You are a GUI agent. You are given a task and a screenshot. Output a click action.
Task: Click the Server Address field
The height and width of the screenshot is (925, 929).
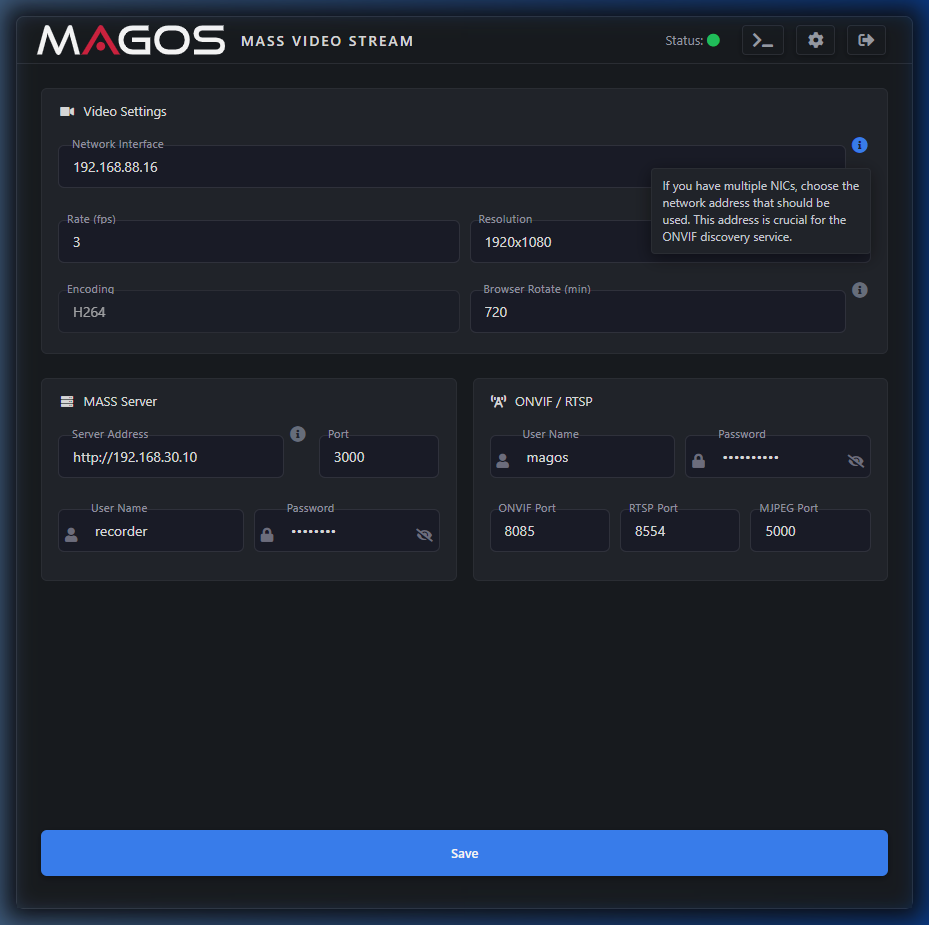(x=171, y=457)
